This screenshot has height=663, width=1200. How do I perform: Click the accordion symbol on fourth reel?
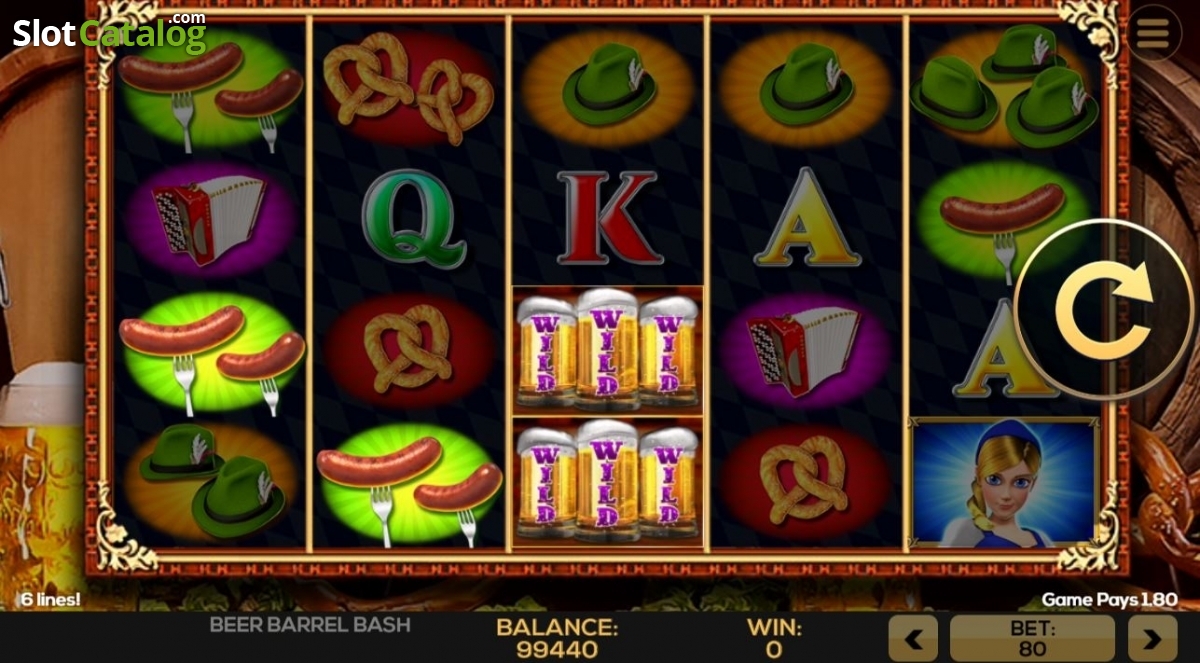pyautogui.click(x=804, y=350)
